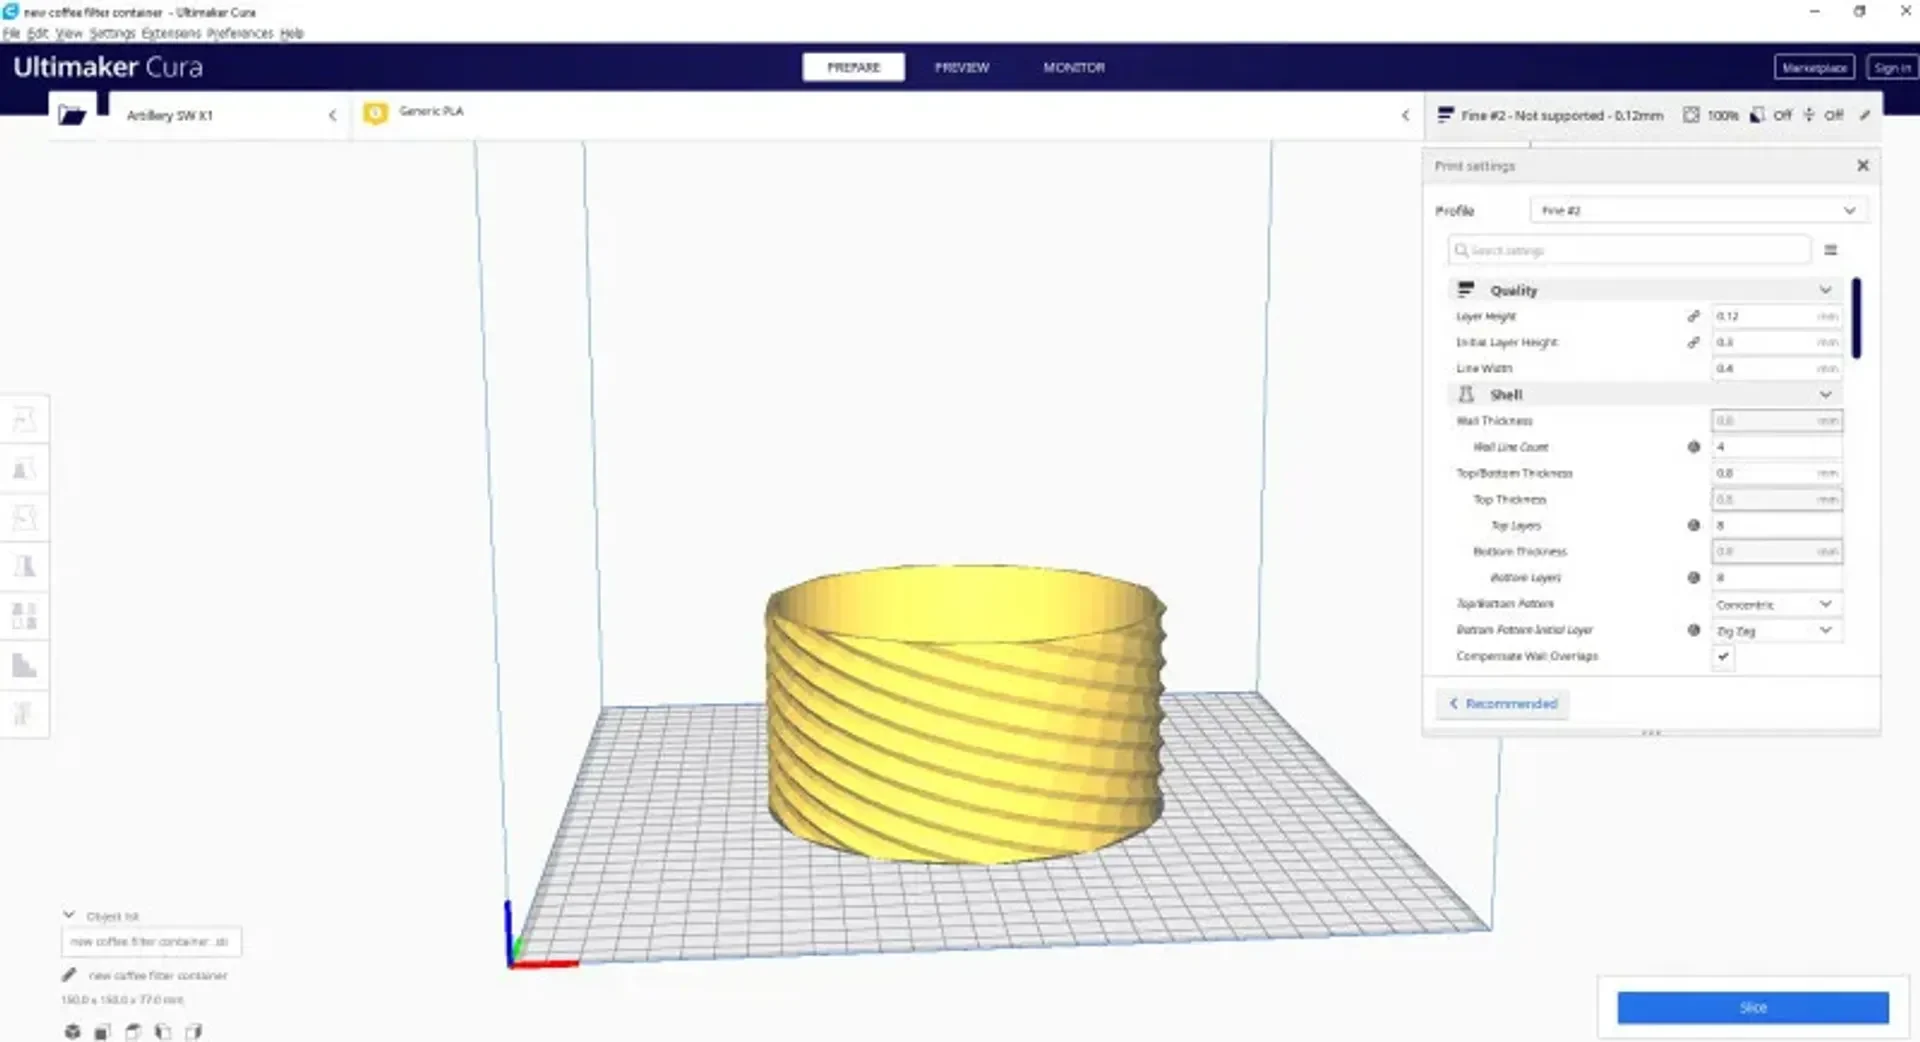
Task: Edit the Line Width value 0.4
Action: point(1776,368)
